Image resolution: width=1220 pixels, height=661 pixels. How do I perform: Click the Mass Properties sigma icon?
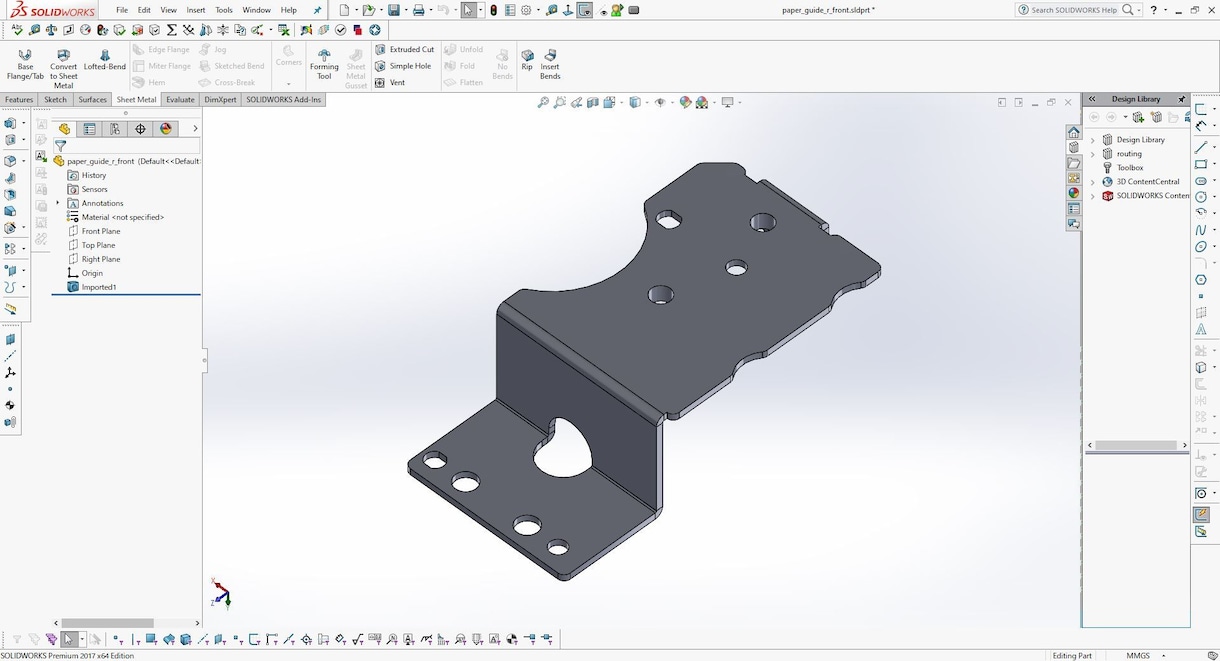pos(172,30)
